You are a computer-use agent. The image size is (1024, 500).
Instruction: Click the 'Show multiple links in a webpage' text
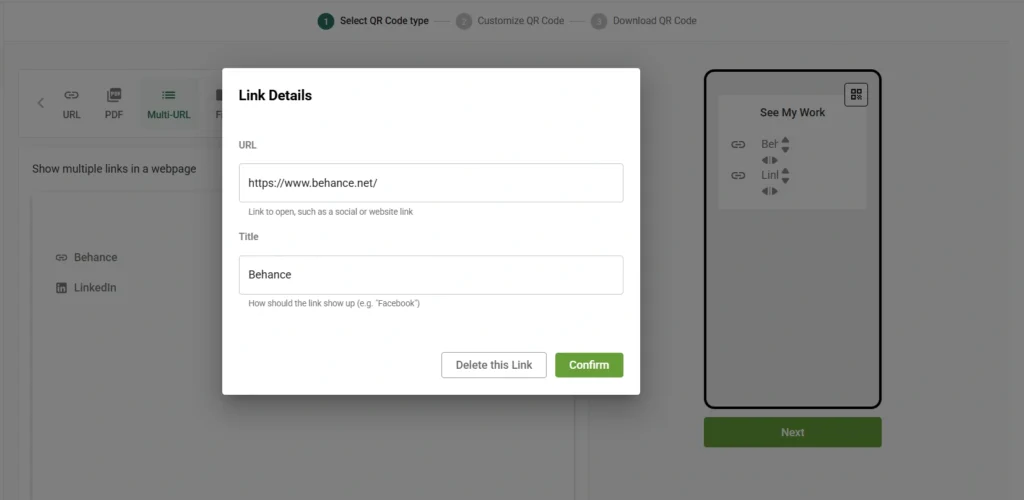pos(114,169)
